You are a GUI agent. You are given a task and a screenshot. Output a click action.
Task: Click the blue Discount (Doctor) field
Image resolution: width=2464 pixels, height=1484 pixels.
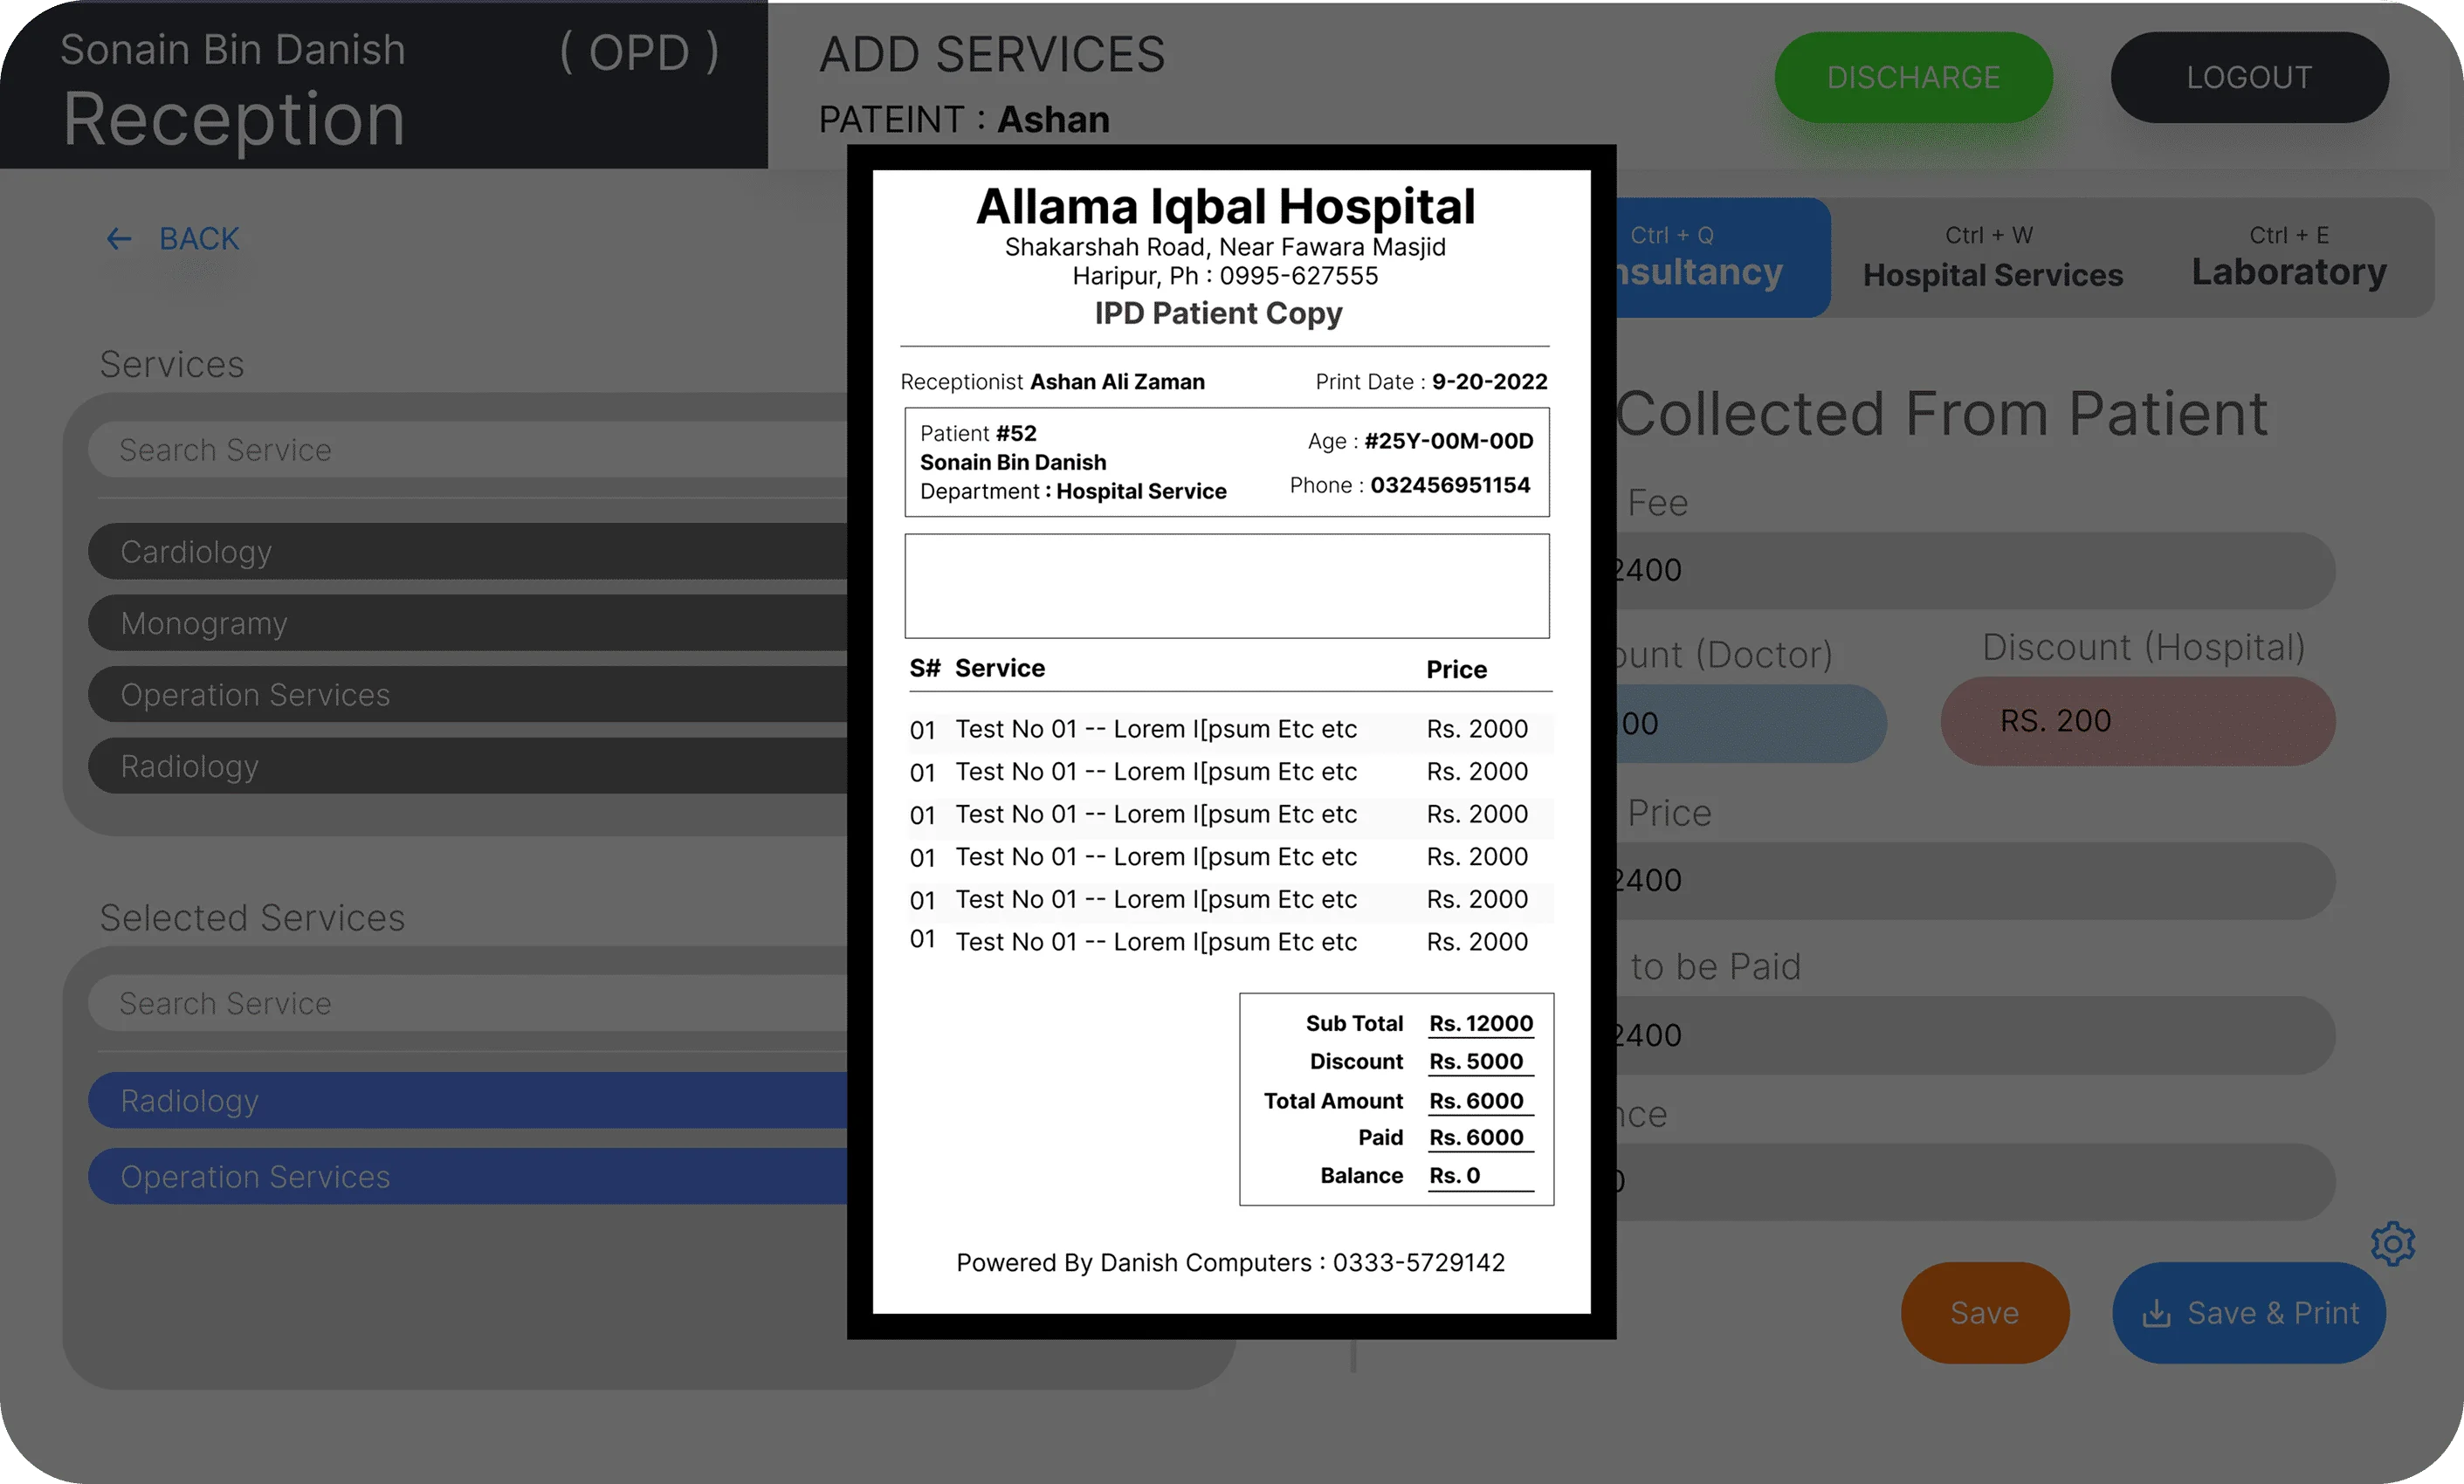pos(1750,723)
